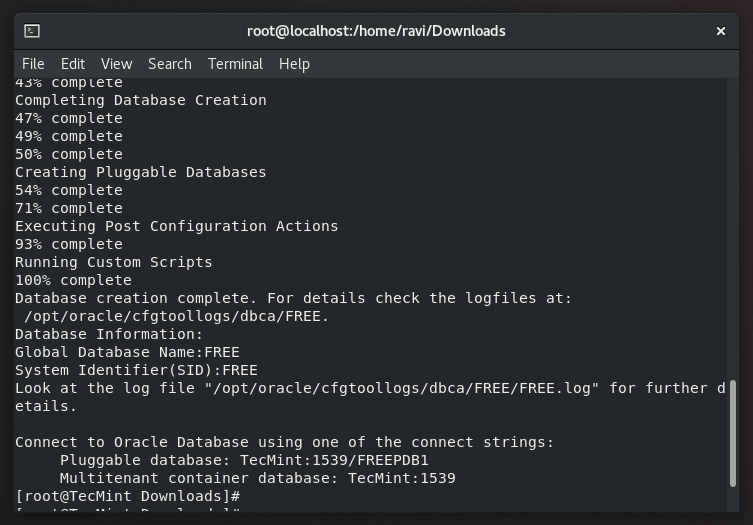This screenshot has width=753, height=525.
Task: Open the Terminal menu
Action: tap(235, 64)
